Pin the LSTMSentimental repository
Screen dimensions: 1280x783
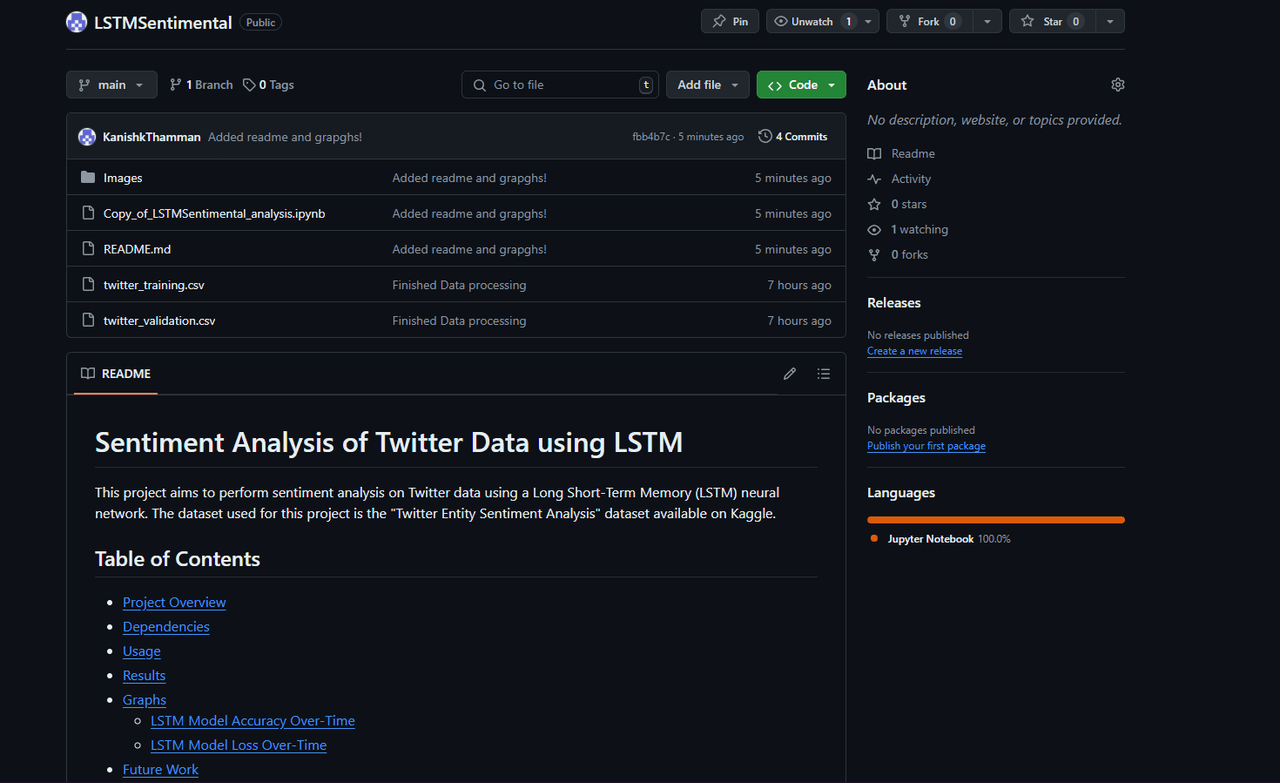click(x=730, y=21)
